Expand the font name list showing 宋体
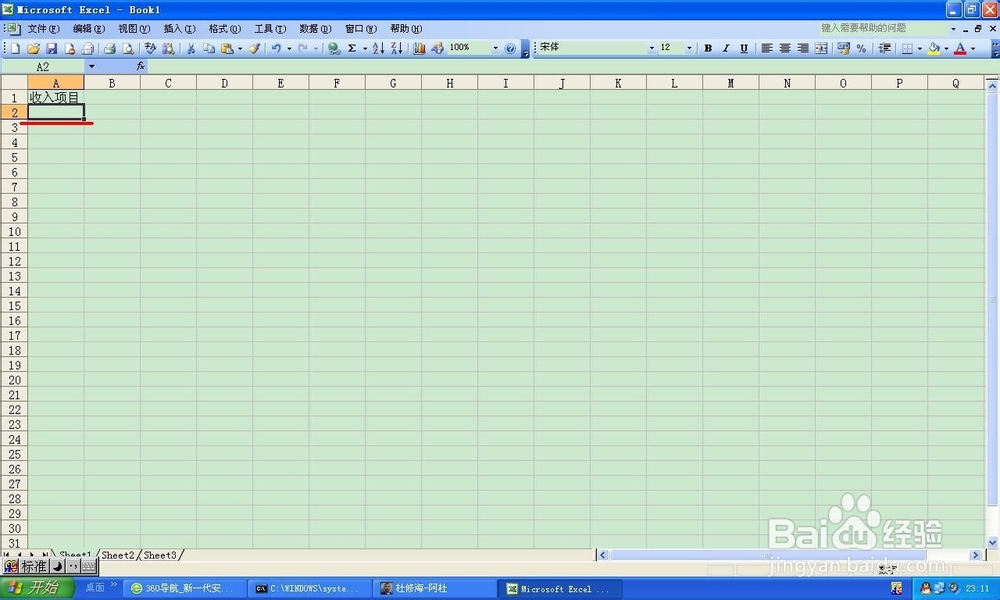The image size is (1000, 600). pyautogui.click(x=651, y=48)
